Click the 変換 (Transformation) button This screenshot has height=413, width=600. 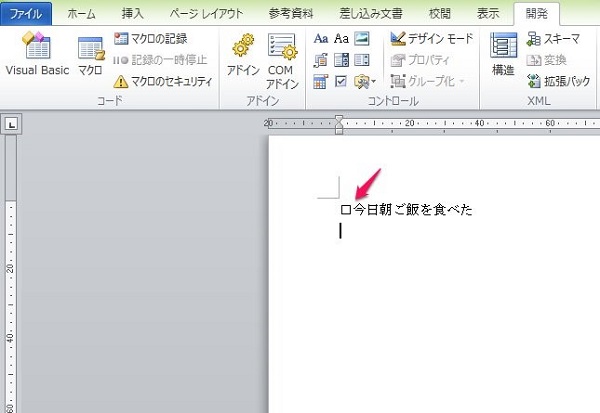pyautogui.click(x=546, y=60)
